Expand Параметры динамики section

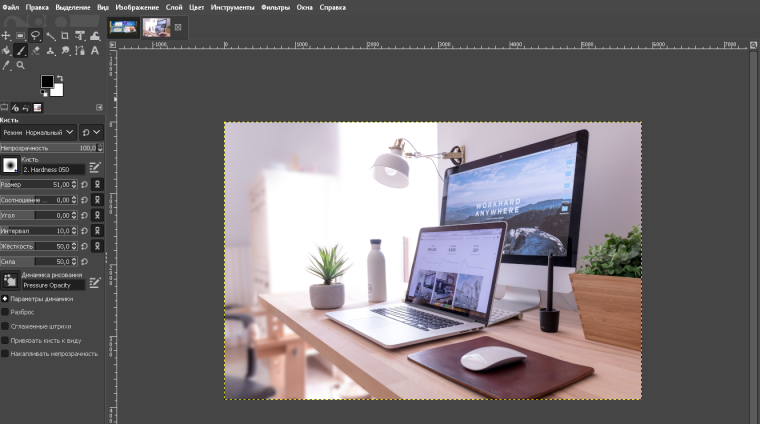(x=5, y=298)
